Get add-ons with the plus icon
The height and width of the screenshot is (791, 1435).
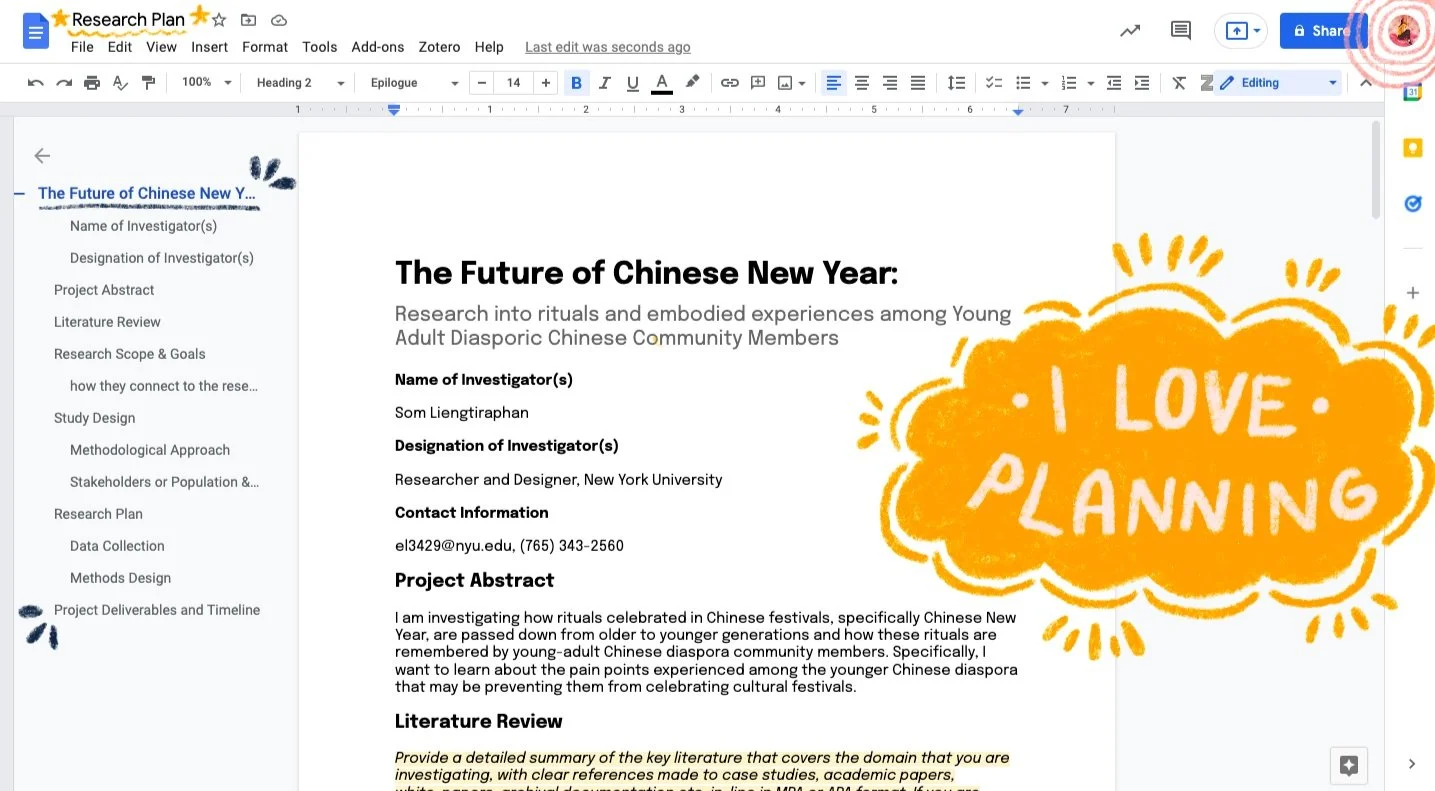point(1412,293)
